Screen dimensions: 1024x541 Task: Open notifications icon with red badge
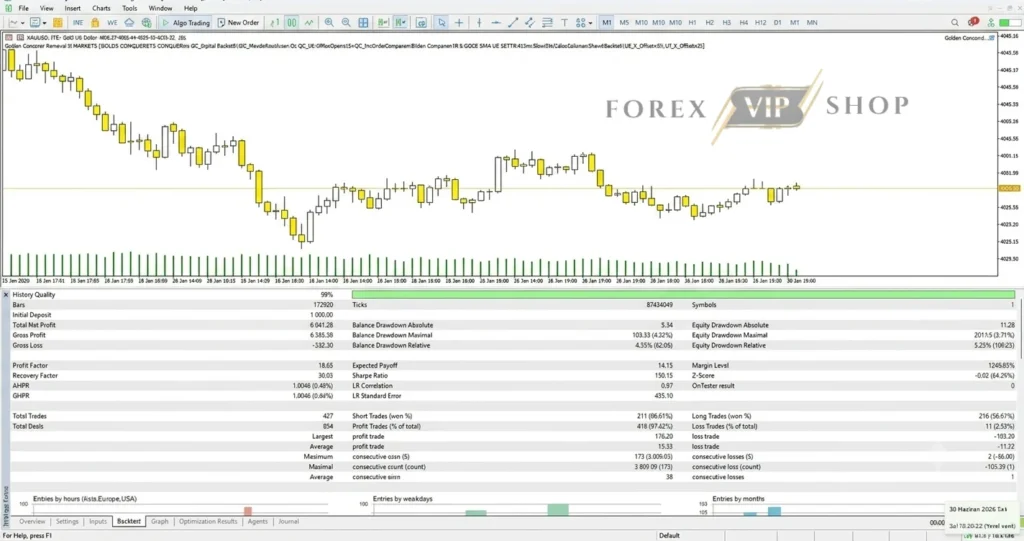[x=973, y=22]
